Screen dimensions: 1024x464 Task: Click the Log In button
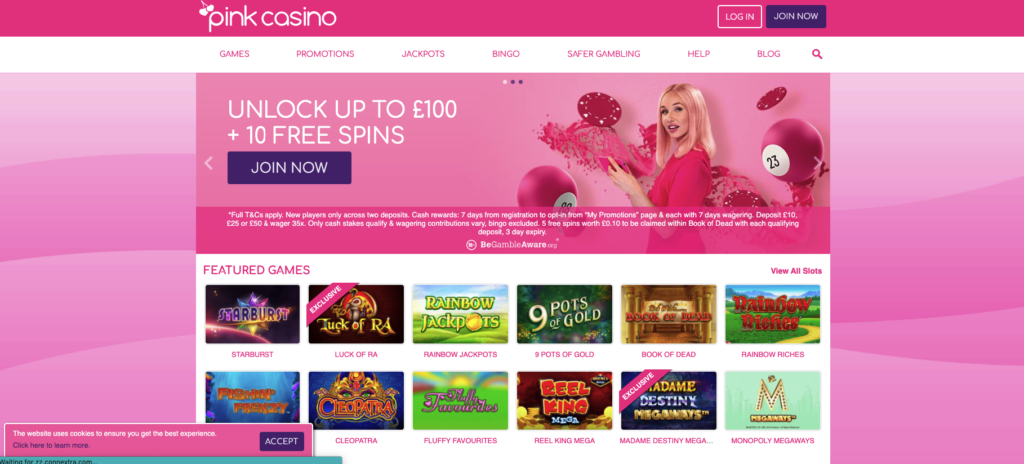tap(739, 16)
